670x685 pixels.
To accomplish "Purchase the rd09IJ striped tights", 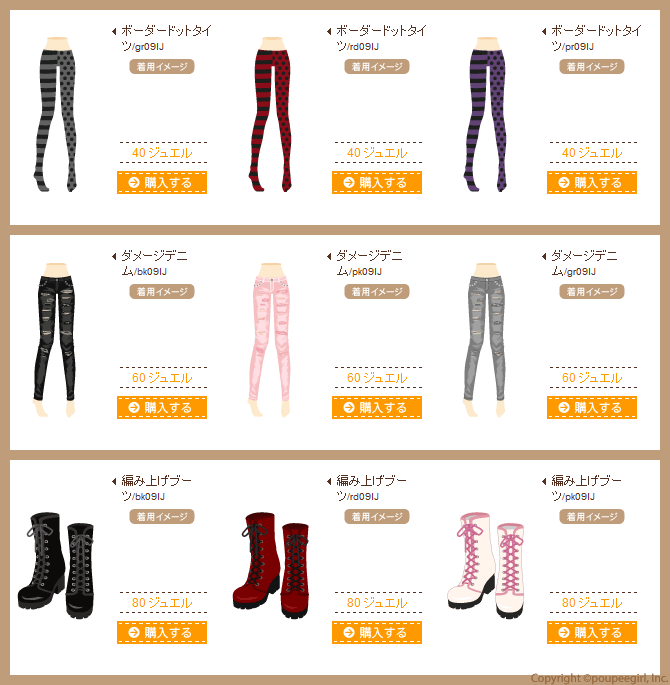I will tap(376, 183).
